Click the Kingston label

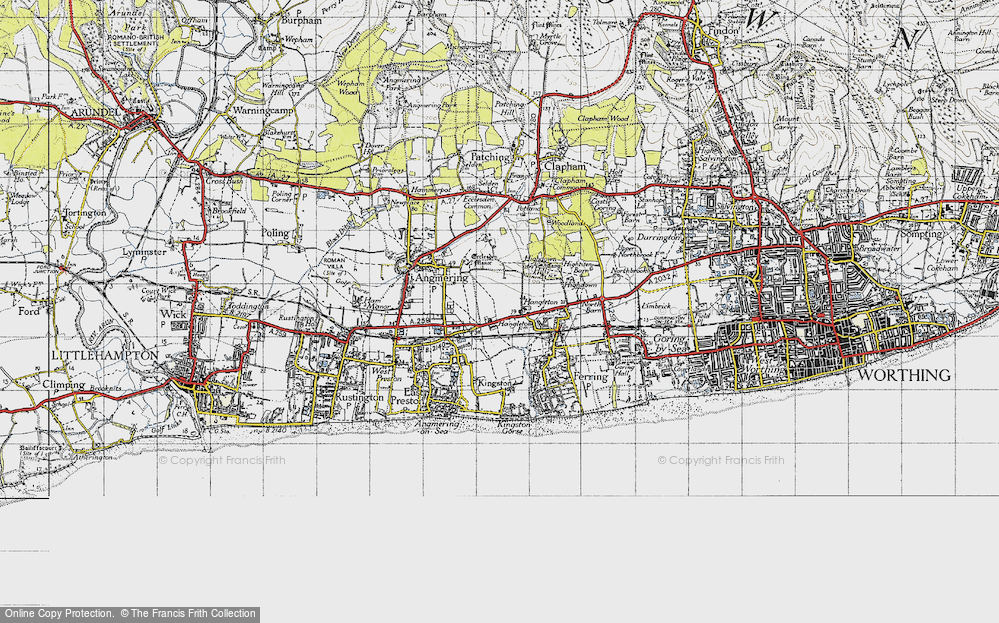[495, 383]
